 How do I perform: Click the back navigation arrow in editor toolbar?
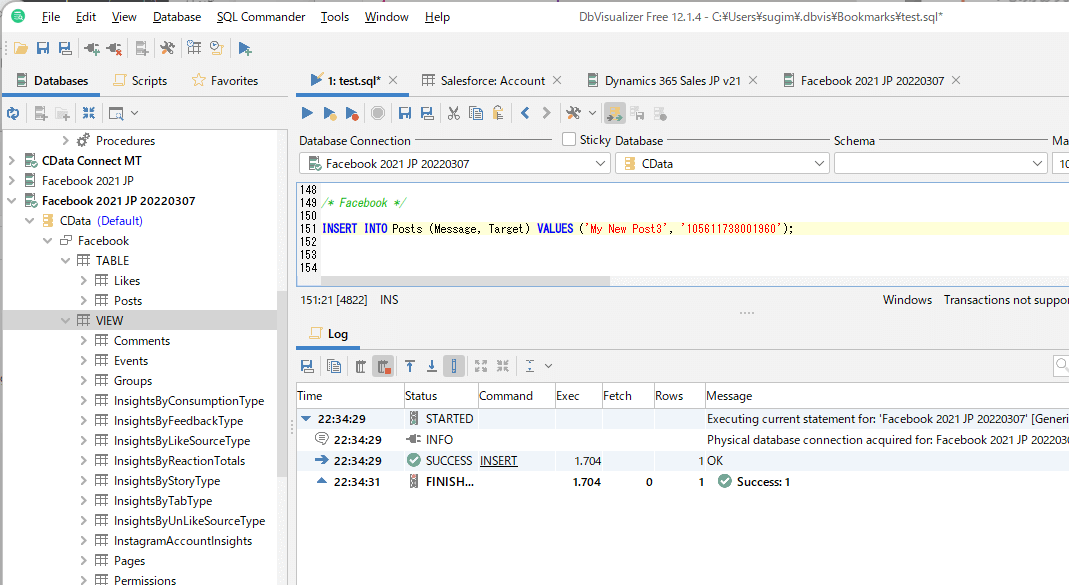pos(525,113)
